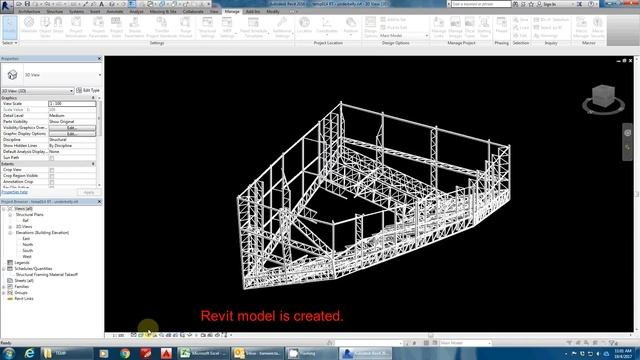Open Structural Settings
640x360 pixels.
(207, 27)
